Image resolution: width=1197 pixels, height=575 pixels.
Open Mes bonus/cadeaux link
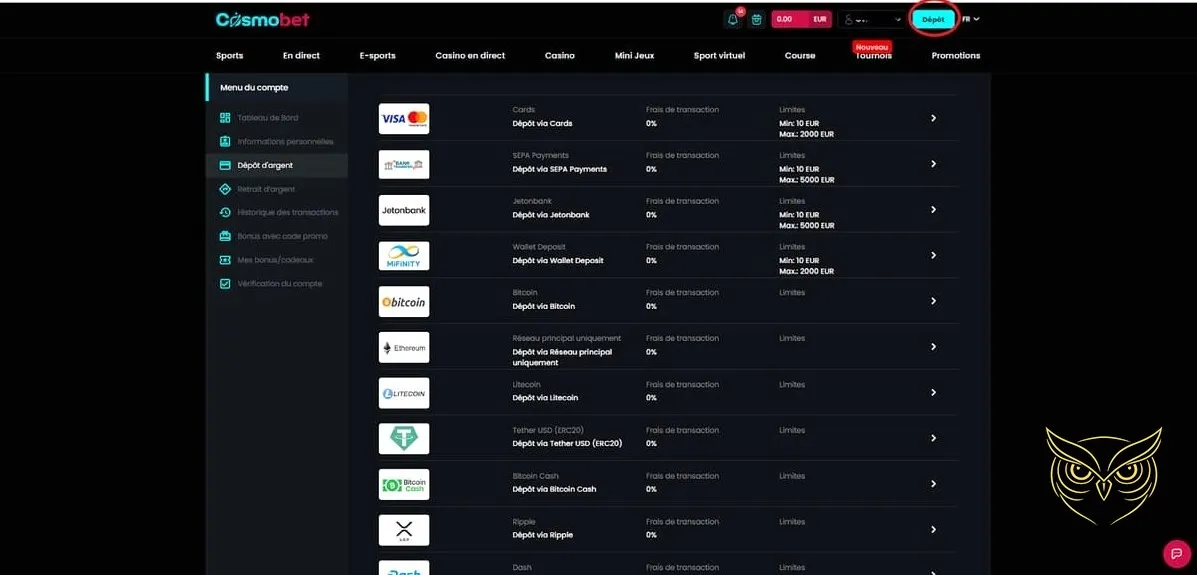click(x=276, y=260)
